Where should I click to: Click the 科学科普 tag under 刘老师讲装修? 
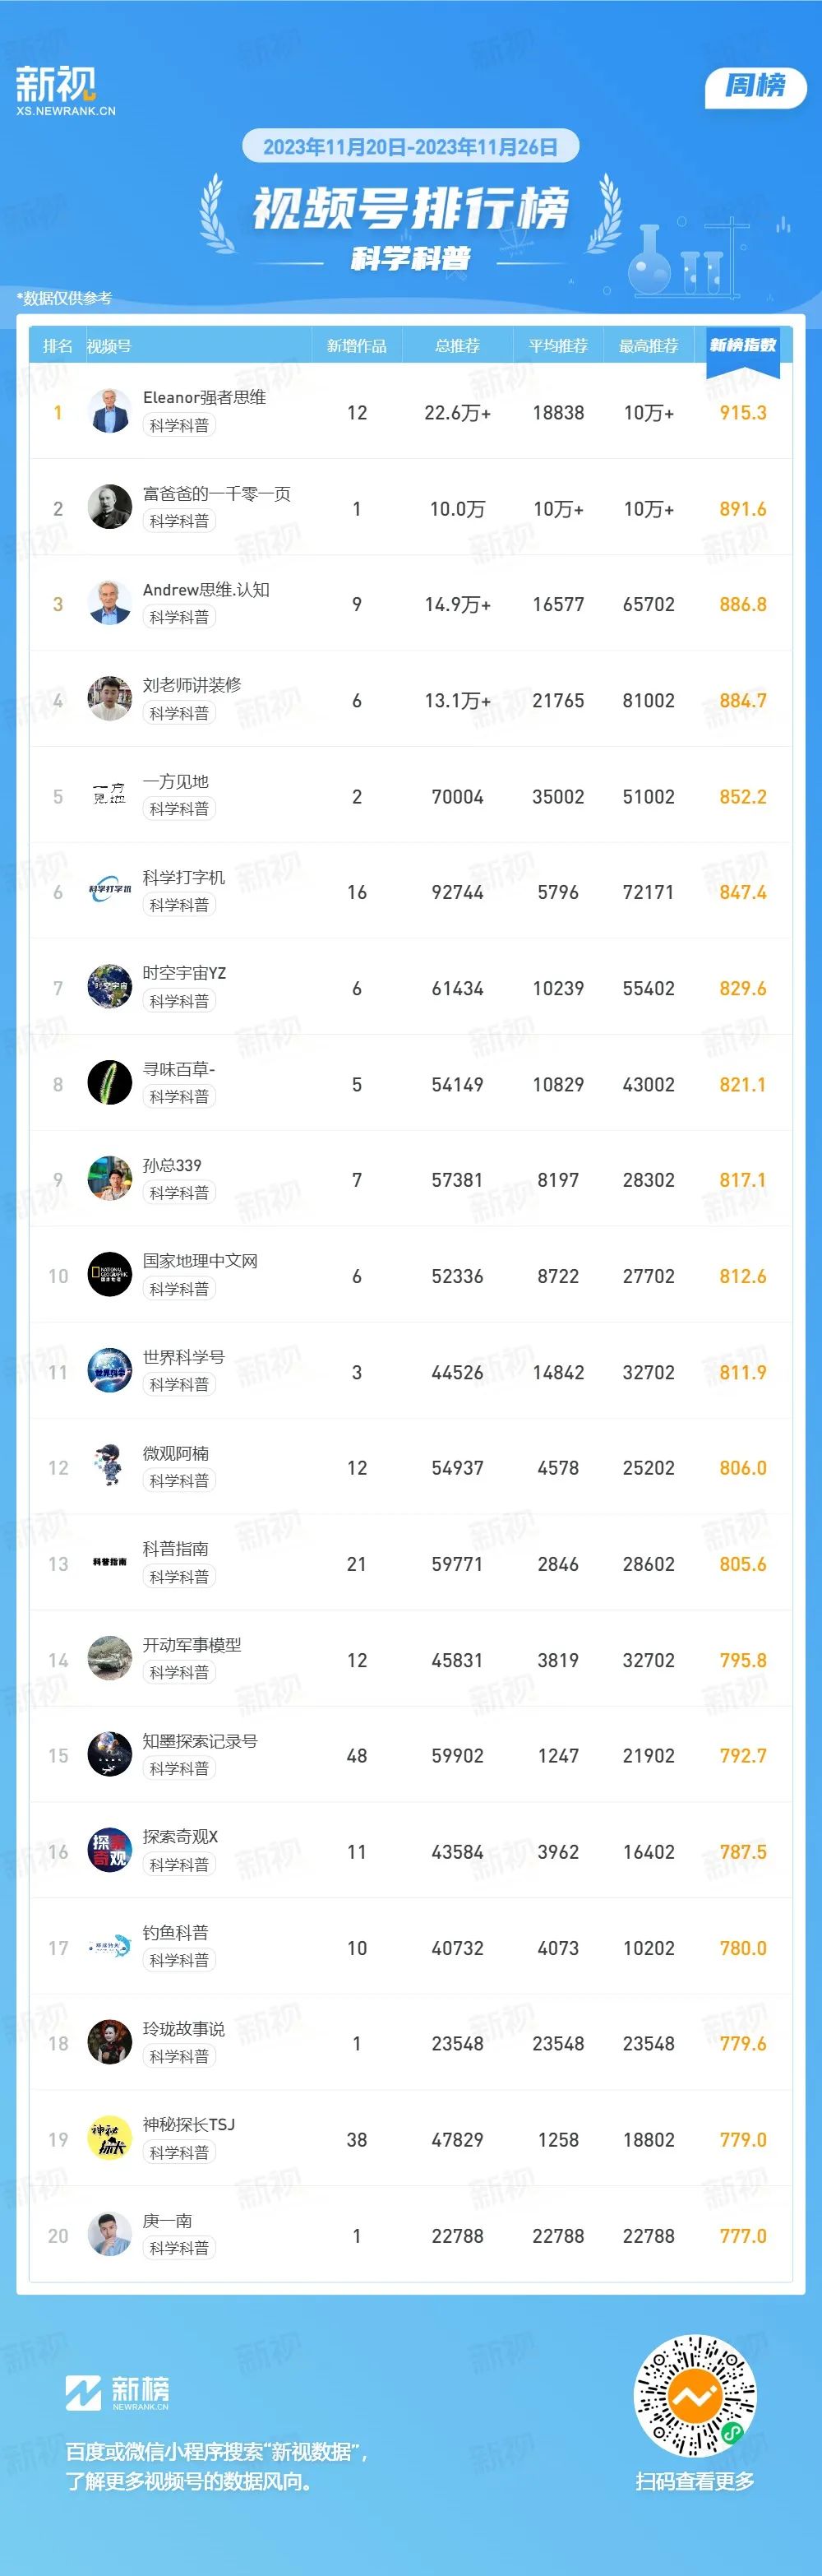(x=179, y=713)
